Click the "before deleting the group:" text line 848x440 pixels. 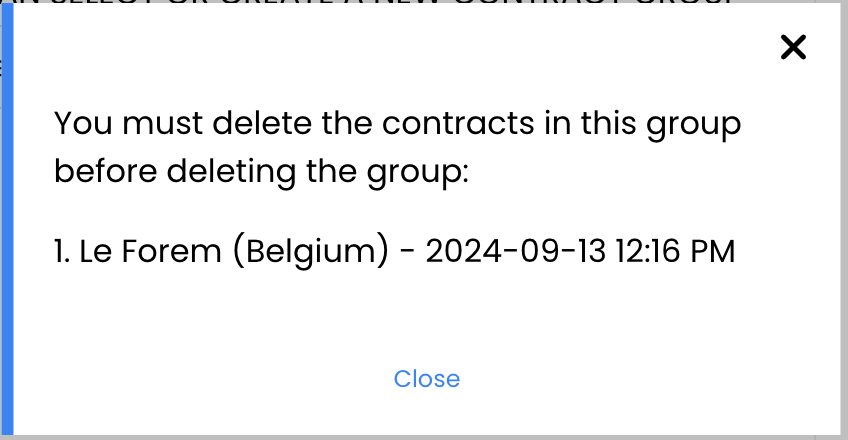pos(261,172)
